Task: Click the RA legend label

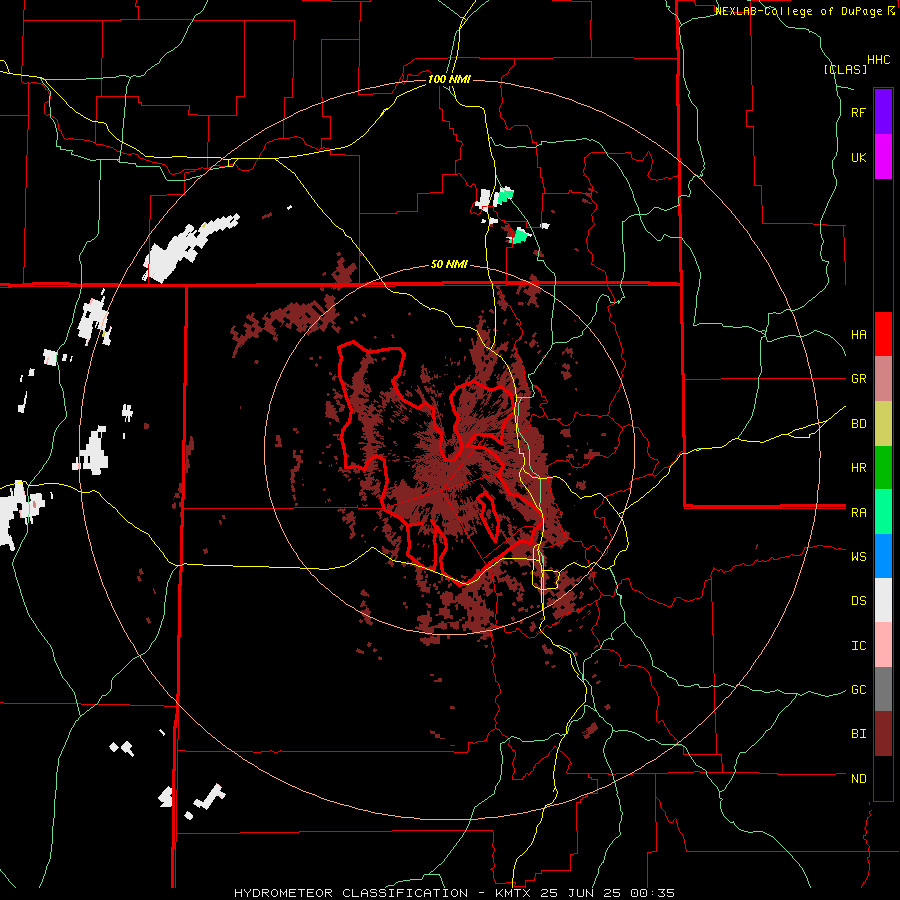Action: coord(858,513)
